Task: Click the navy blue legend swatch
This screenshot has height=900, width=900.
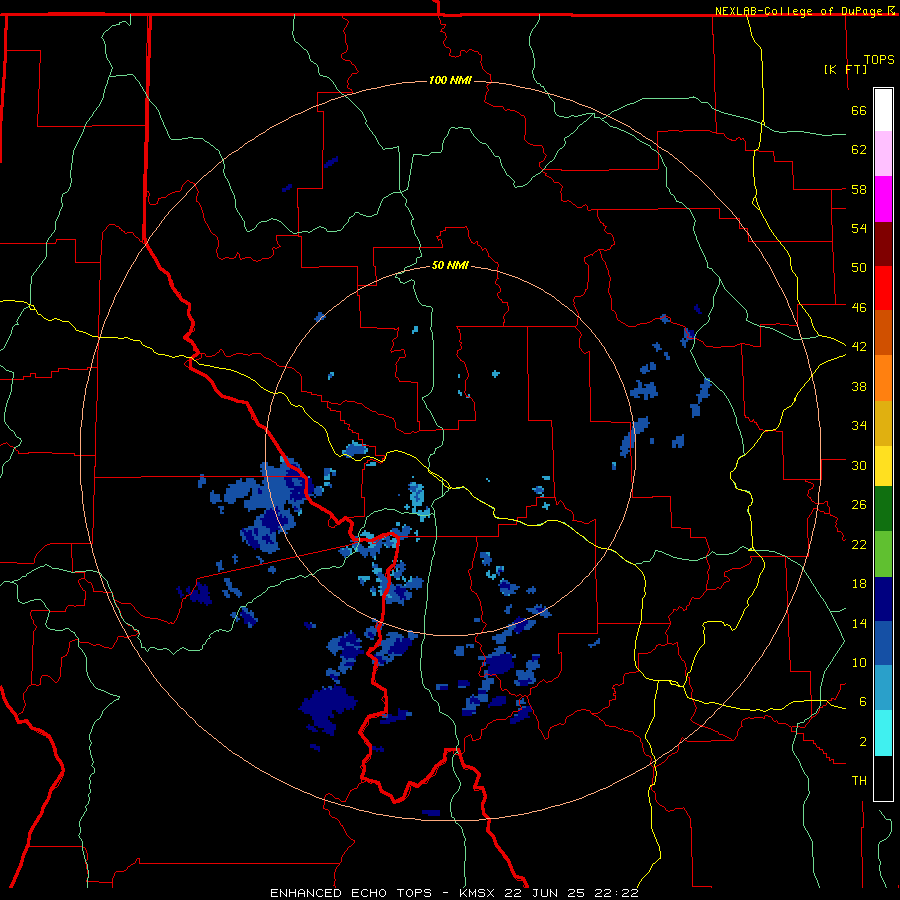Action: [x=883, y=599]
